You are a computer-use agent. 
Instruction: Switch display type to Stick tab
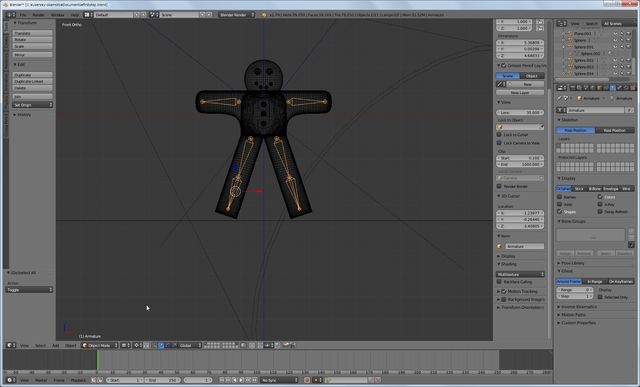click(579, 189)
